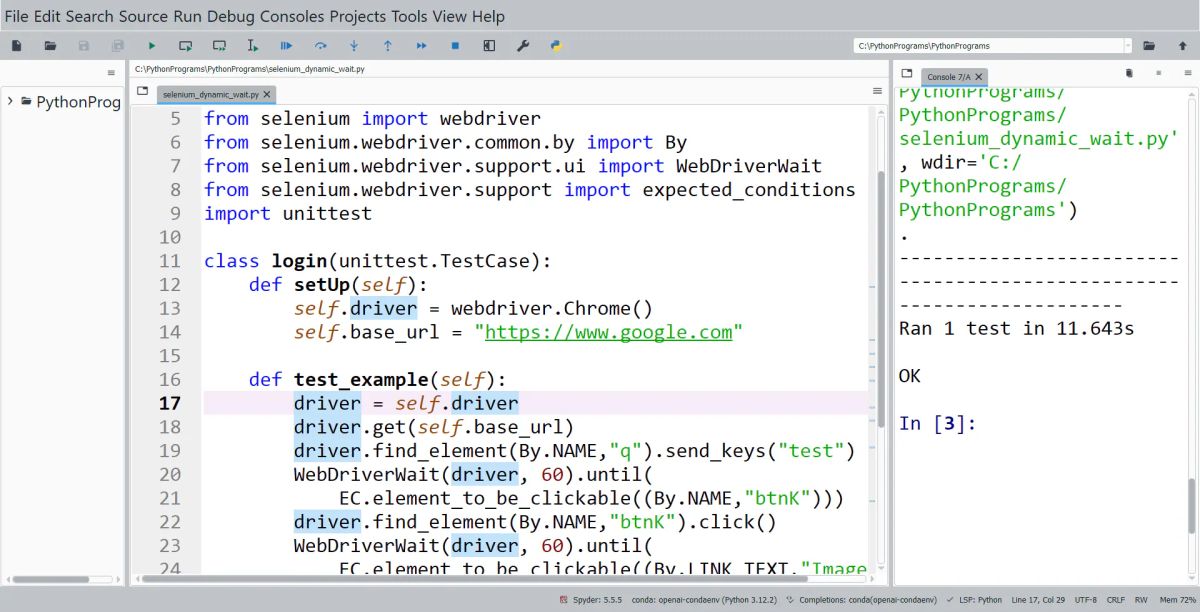1200x612 pixels.
Task: Step over current line debug icon
Action: point(320,46)
